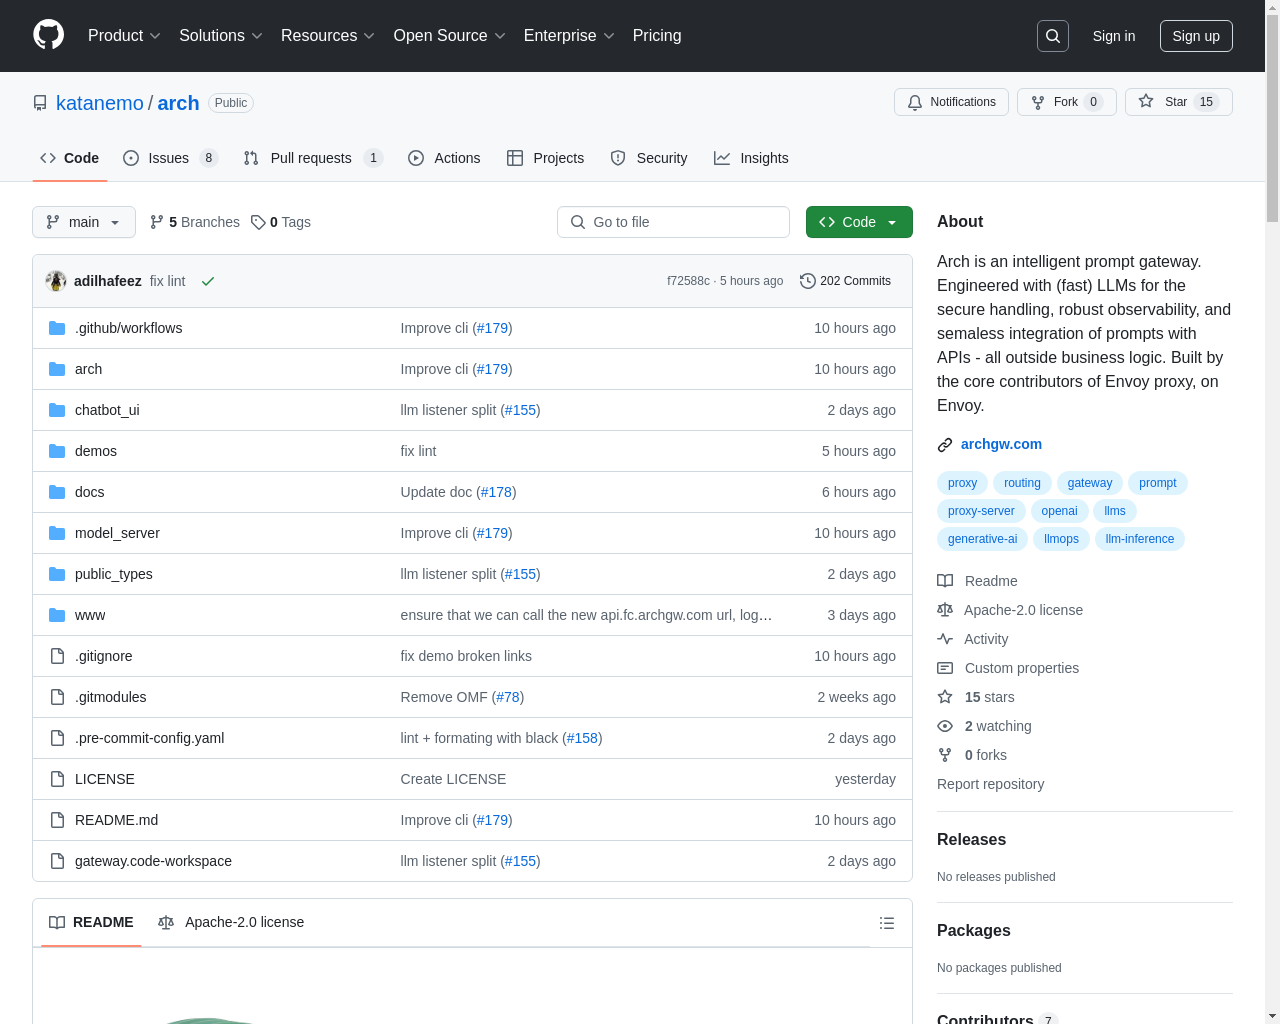
Task: Expand the Product menu
Action: (124, 36)
